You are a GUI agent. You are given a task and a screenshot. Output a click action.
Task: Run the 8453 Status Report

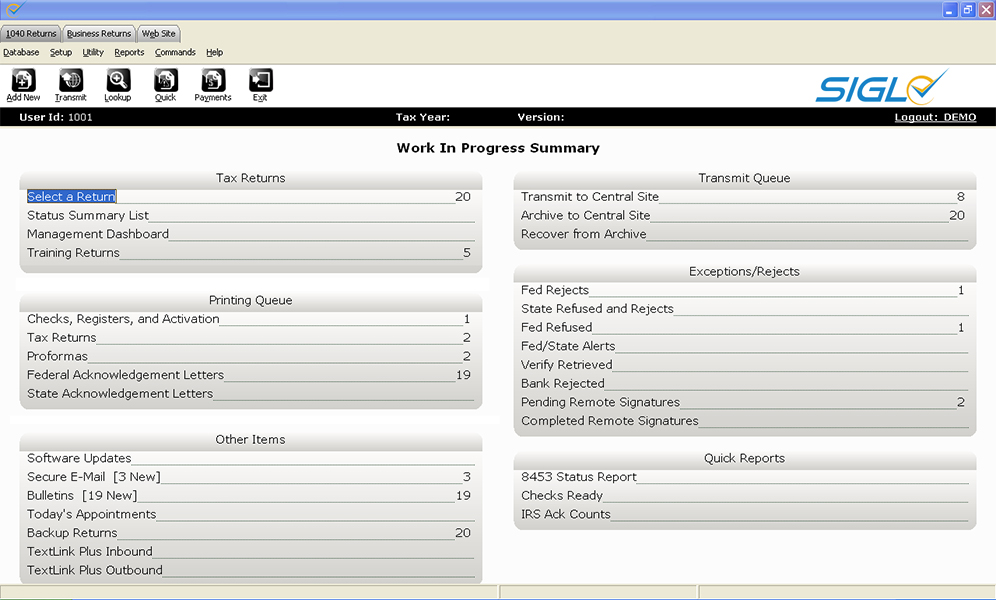[x=579, y=477]
